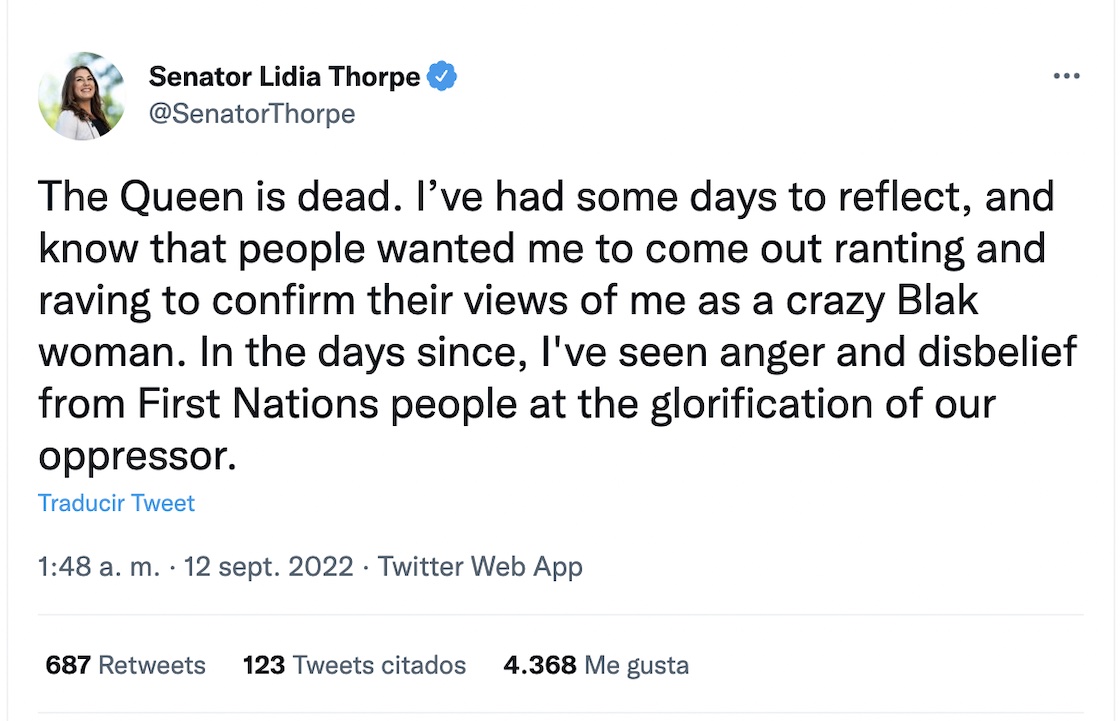View the Retweets list label
The height and width of the screenshot is (721, 1120).
pyautogui.click(x=152, y=665)
